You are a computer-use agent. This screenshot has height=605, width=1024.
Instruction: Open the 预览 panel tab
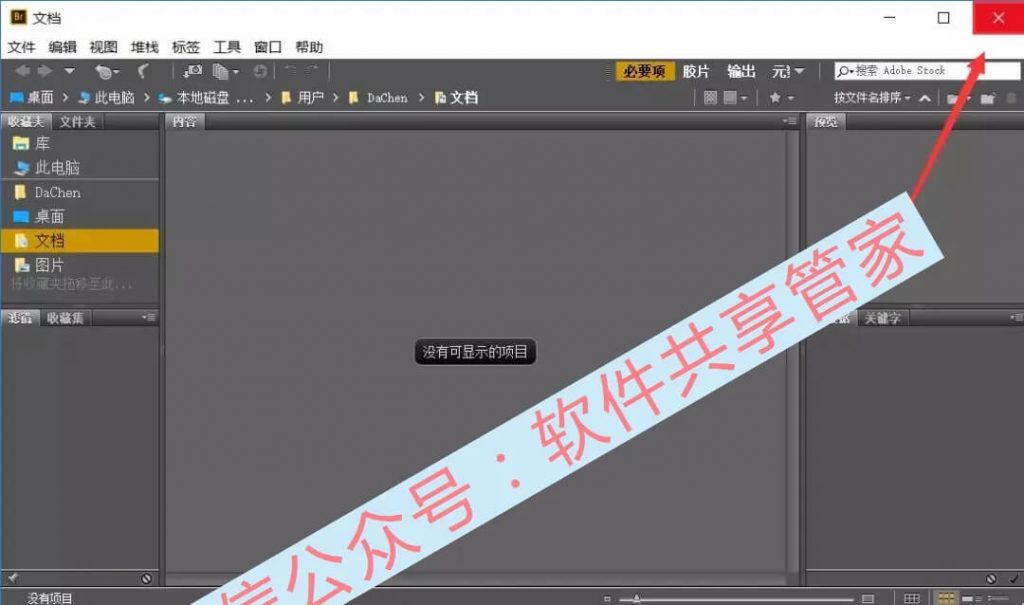coord(825,121)
